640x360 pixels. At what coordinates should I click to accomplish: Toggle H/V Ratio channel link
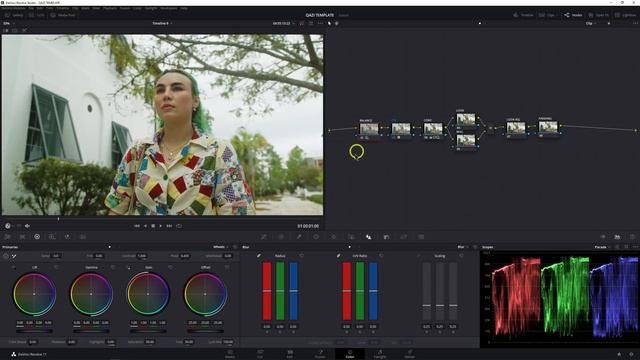338,256
